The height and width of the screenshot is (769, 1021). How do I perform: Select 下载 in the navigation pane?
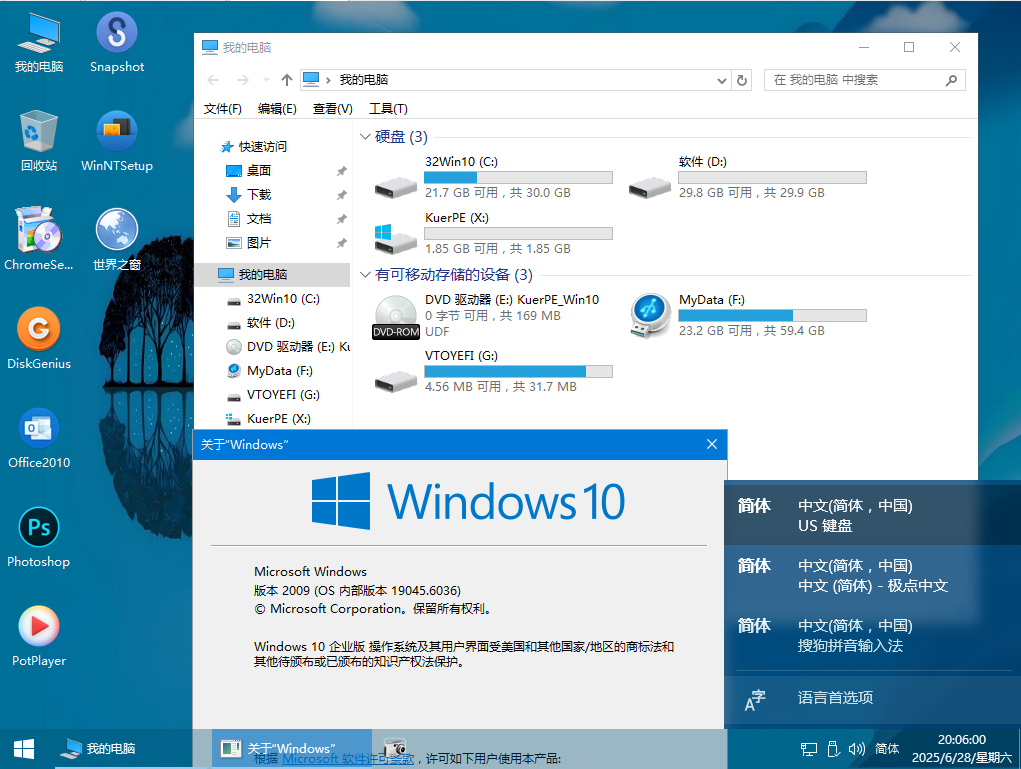(259, 195)
